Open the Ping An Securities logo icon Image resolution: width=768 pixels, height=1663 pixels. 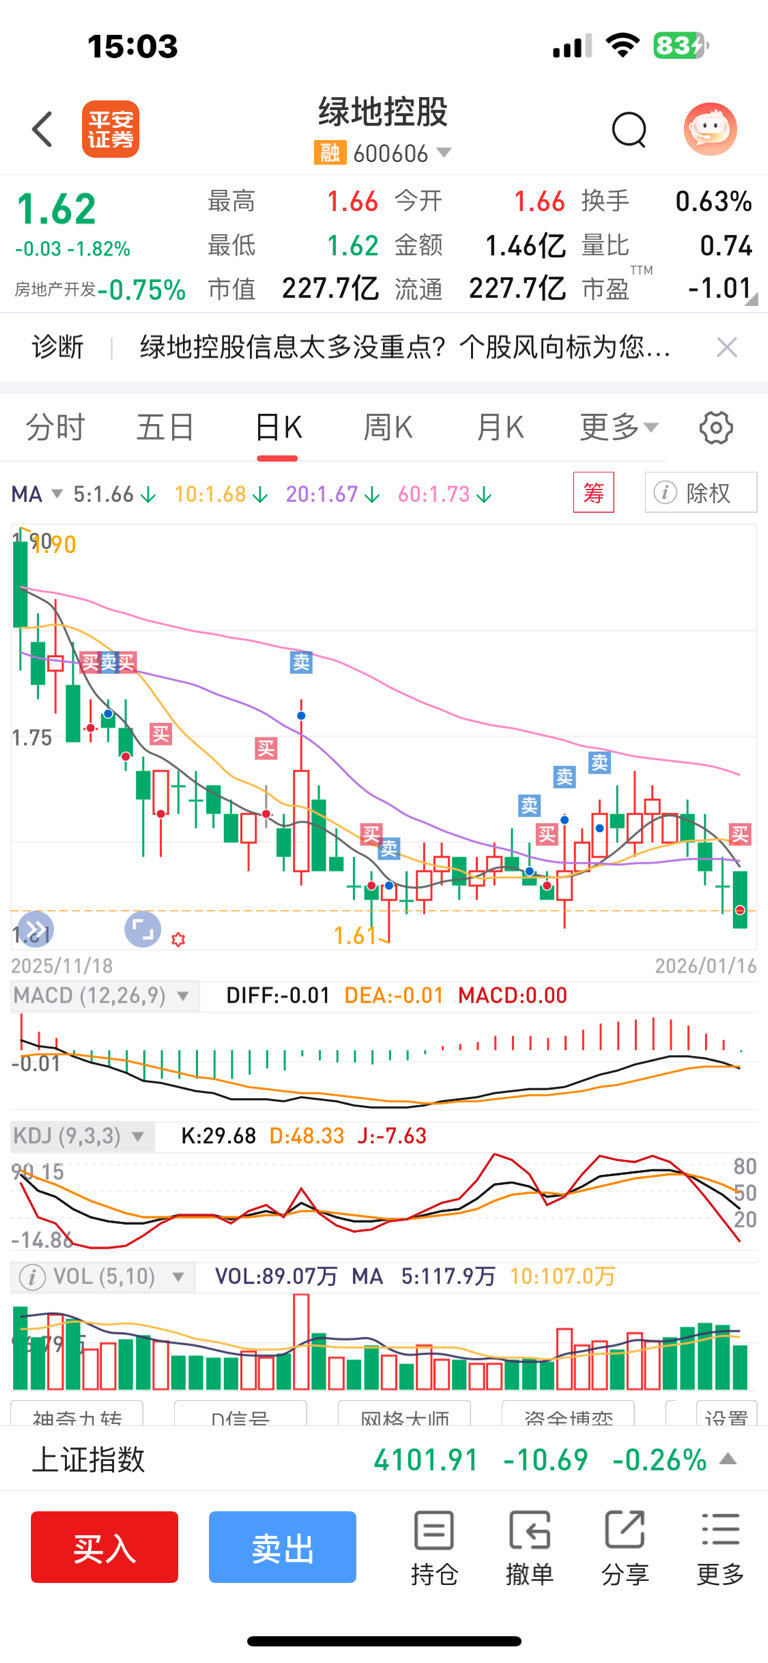click(x=110, y=130)
